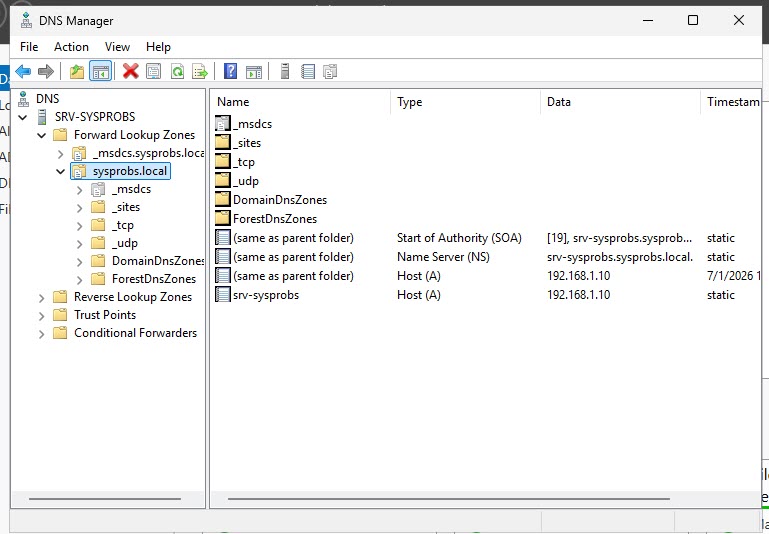Expand the _tcp tree node
769x534 pixels.
tap(79, 226)
